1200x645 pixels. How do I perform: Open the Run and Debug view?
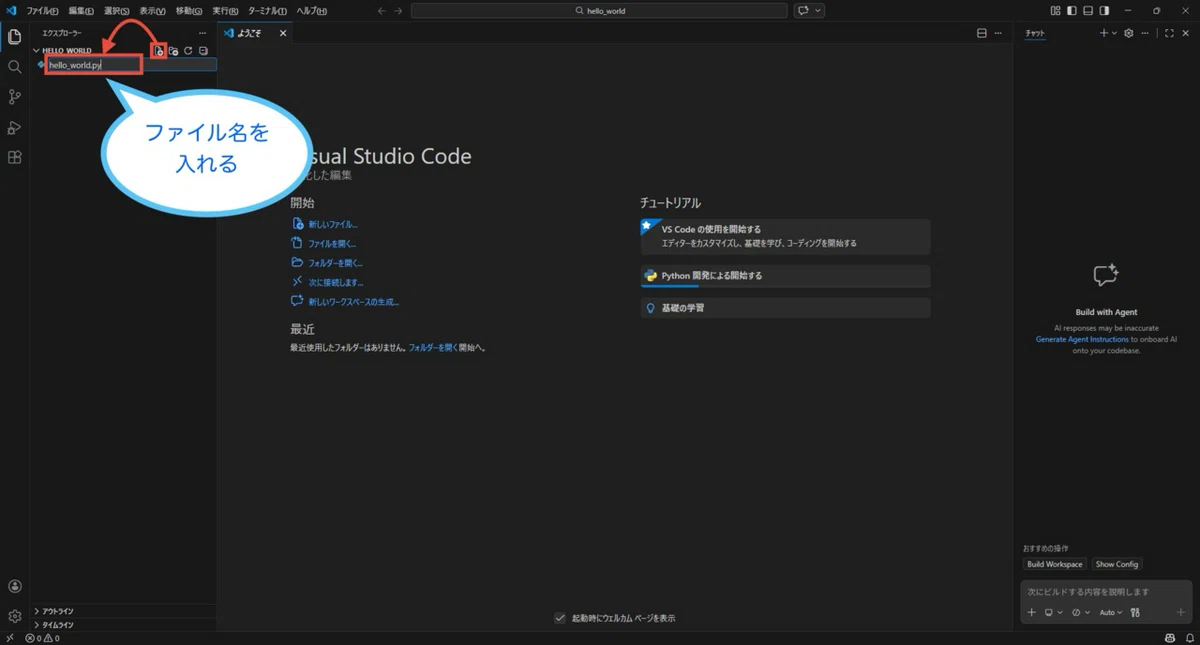point(14,127)
